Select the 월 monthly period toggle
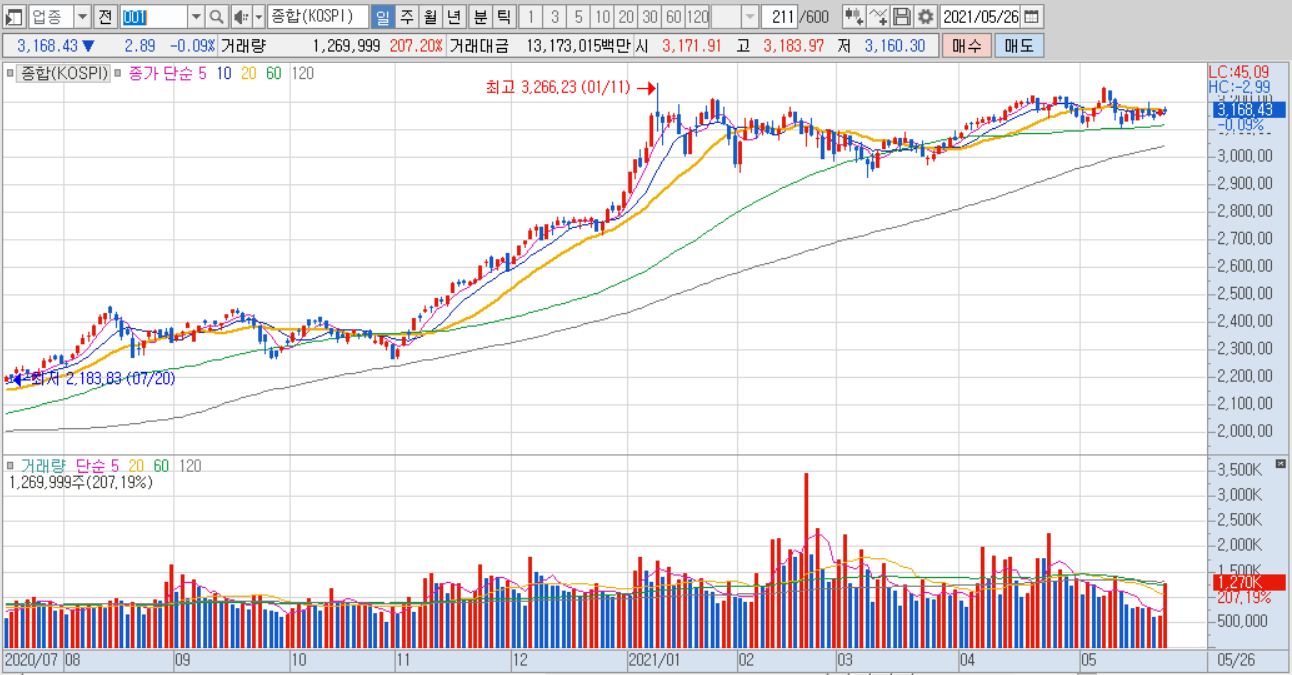This screenshot has width=1292, height=675. coord(431,17)
